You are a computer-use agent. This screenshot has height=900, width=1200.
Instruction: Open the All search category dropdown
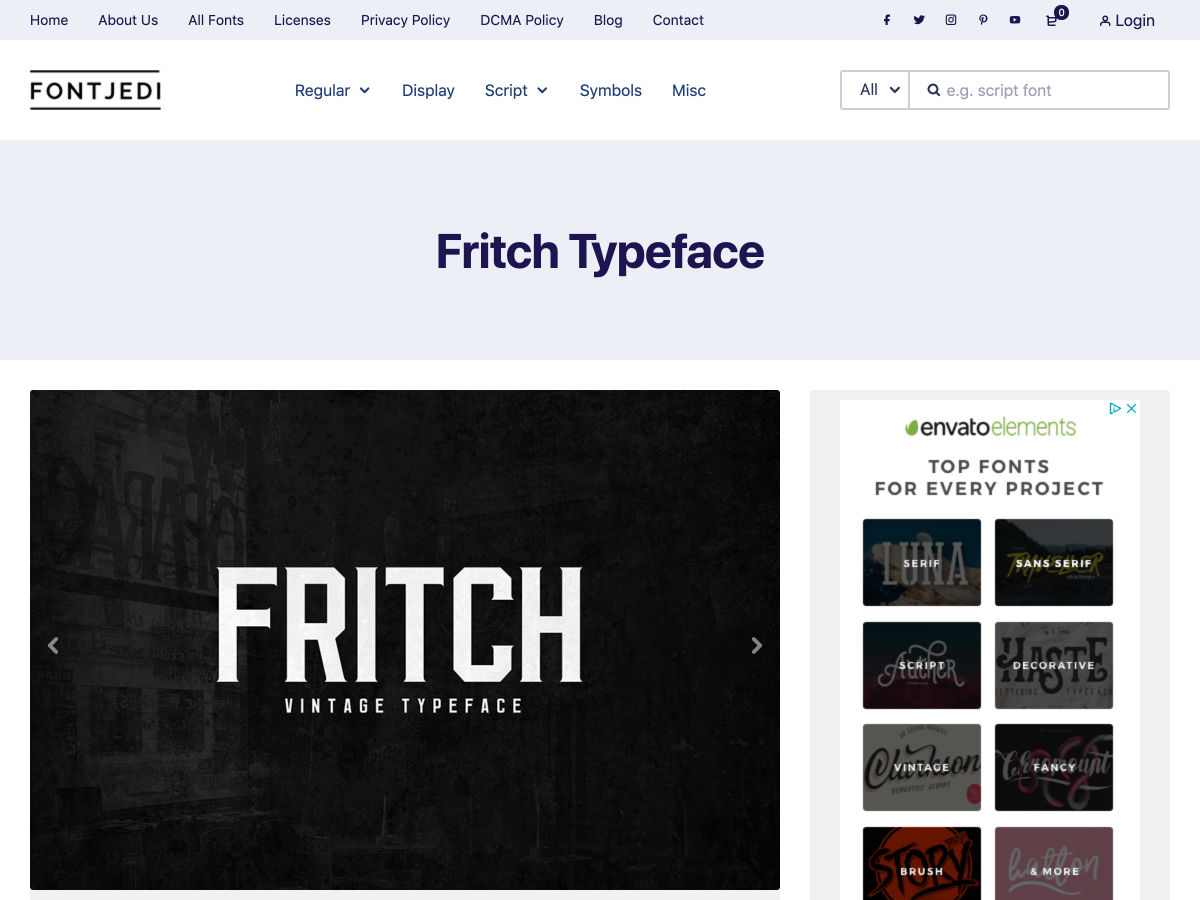click(875, 90)
